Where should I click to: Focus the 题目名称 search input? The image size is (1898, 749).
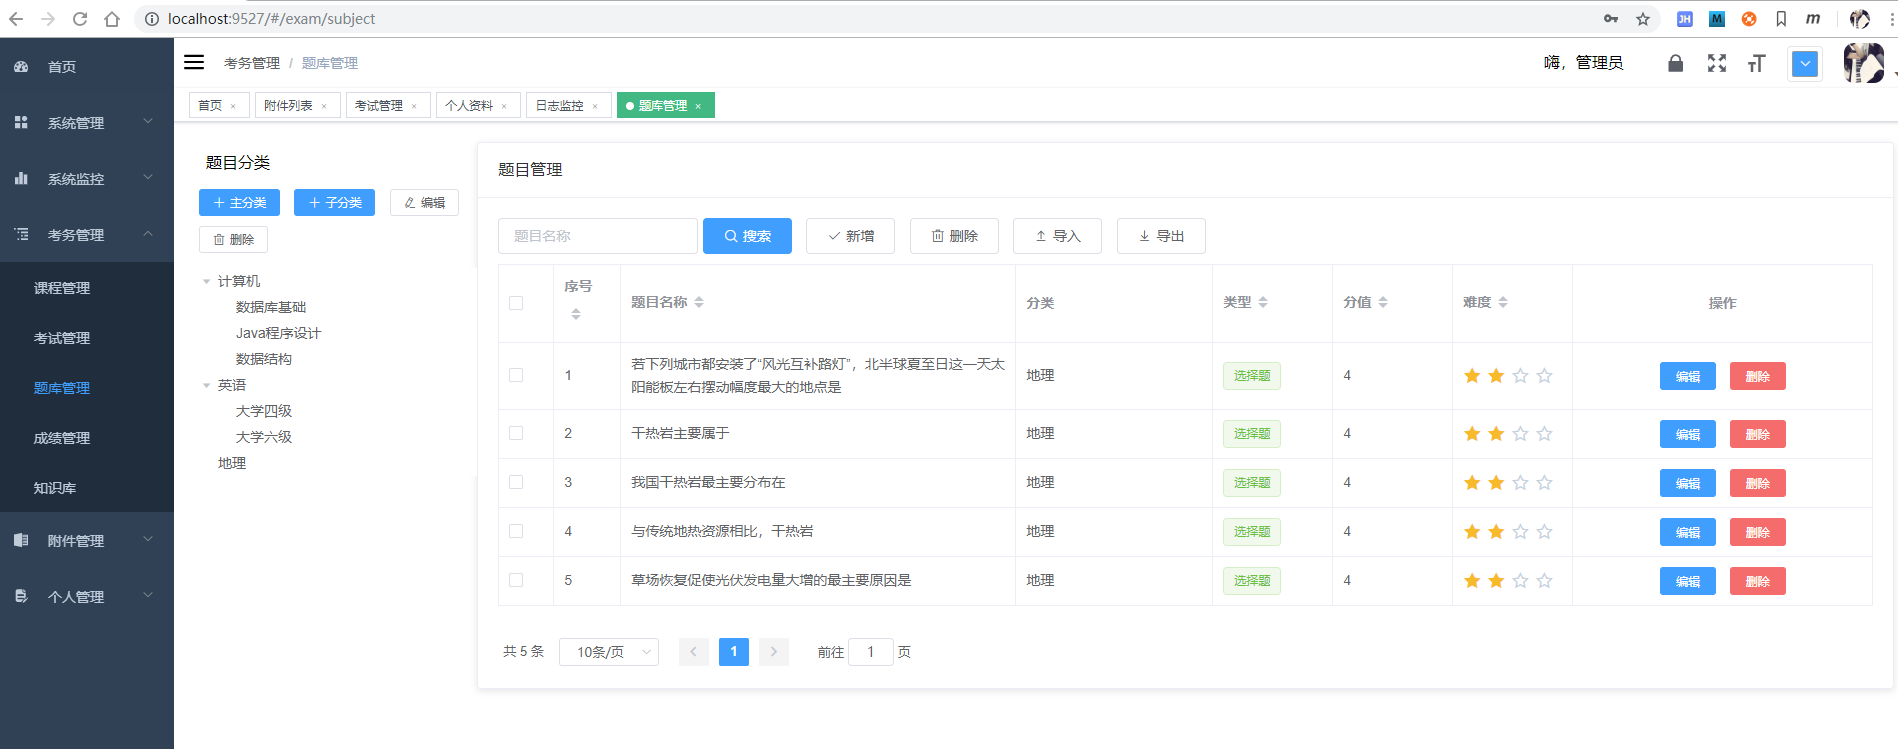(598, 236)
